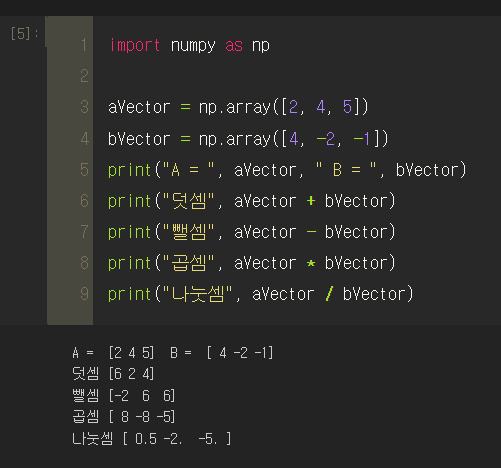Viewport: 501px width, 468px height.
Task: Click line number 3 in the gutter
Action: [84, 107]
